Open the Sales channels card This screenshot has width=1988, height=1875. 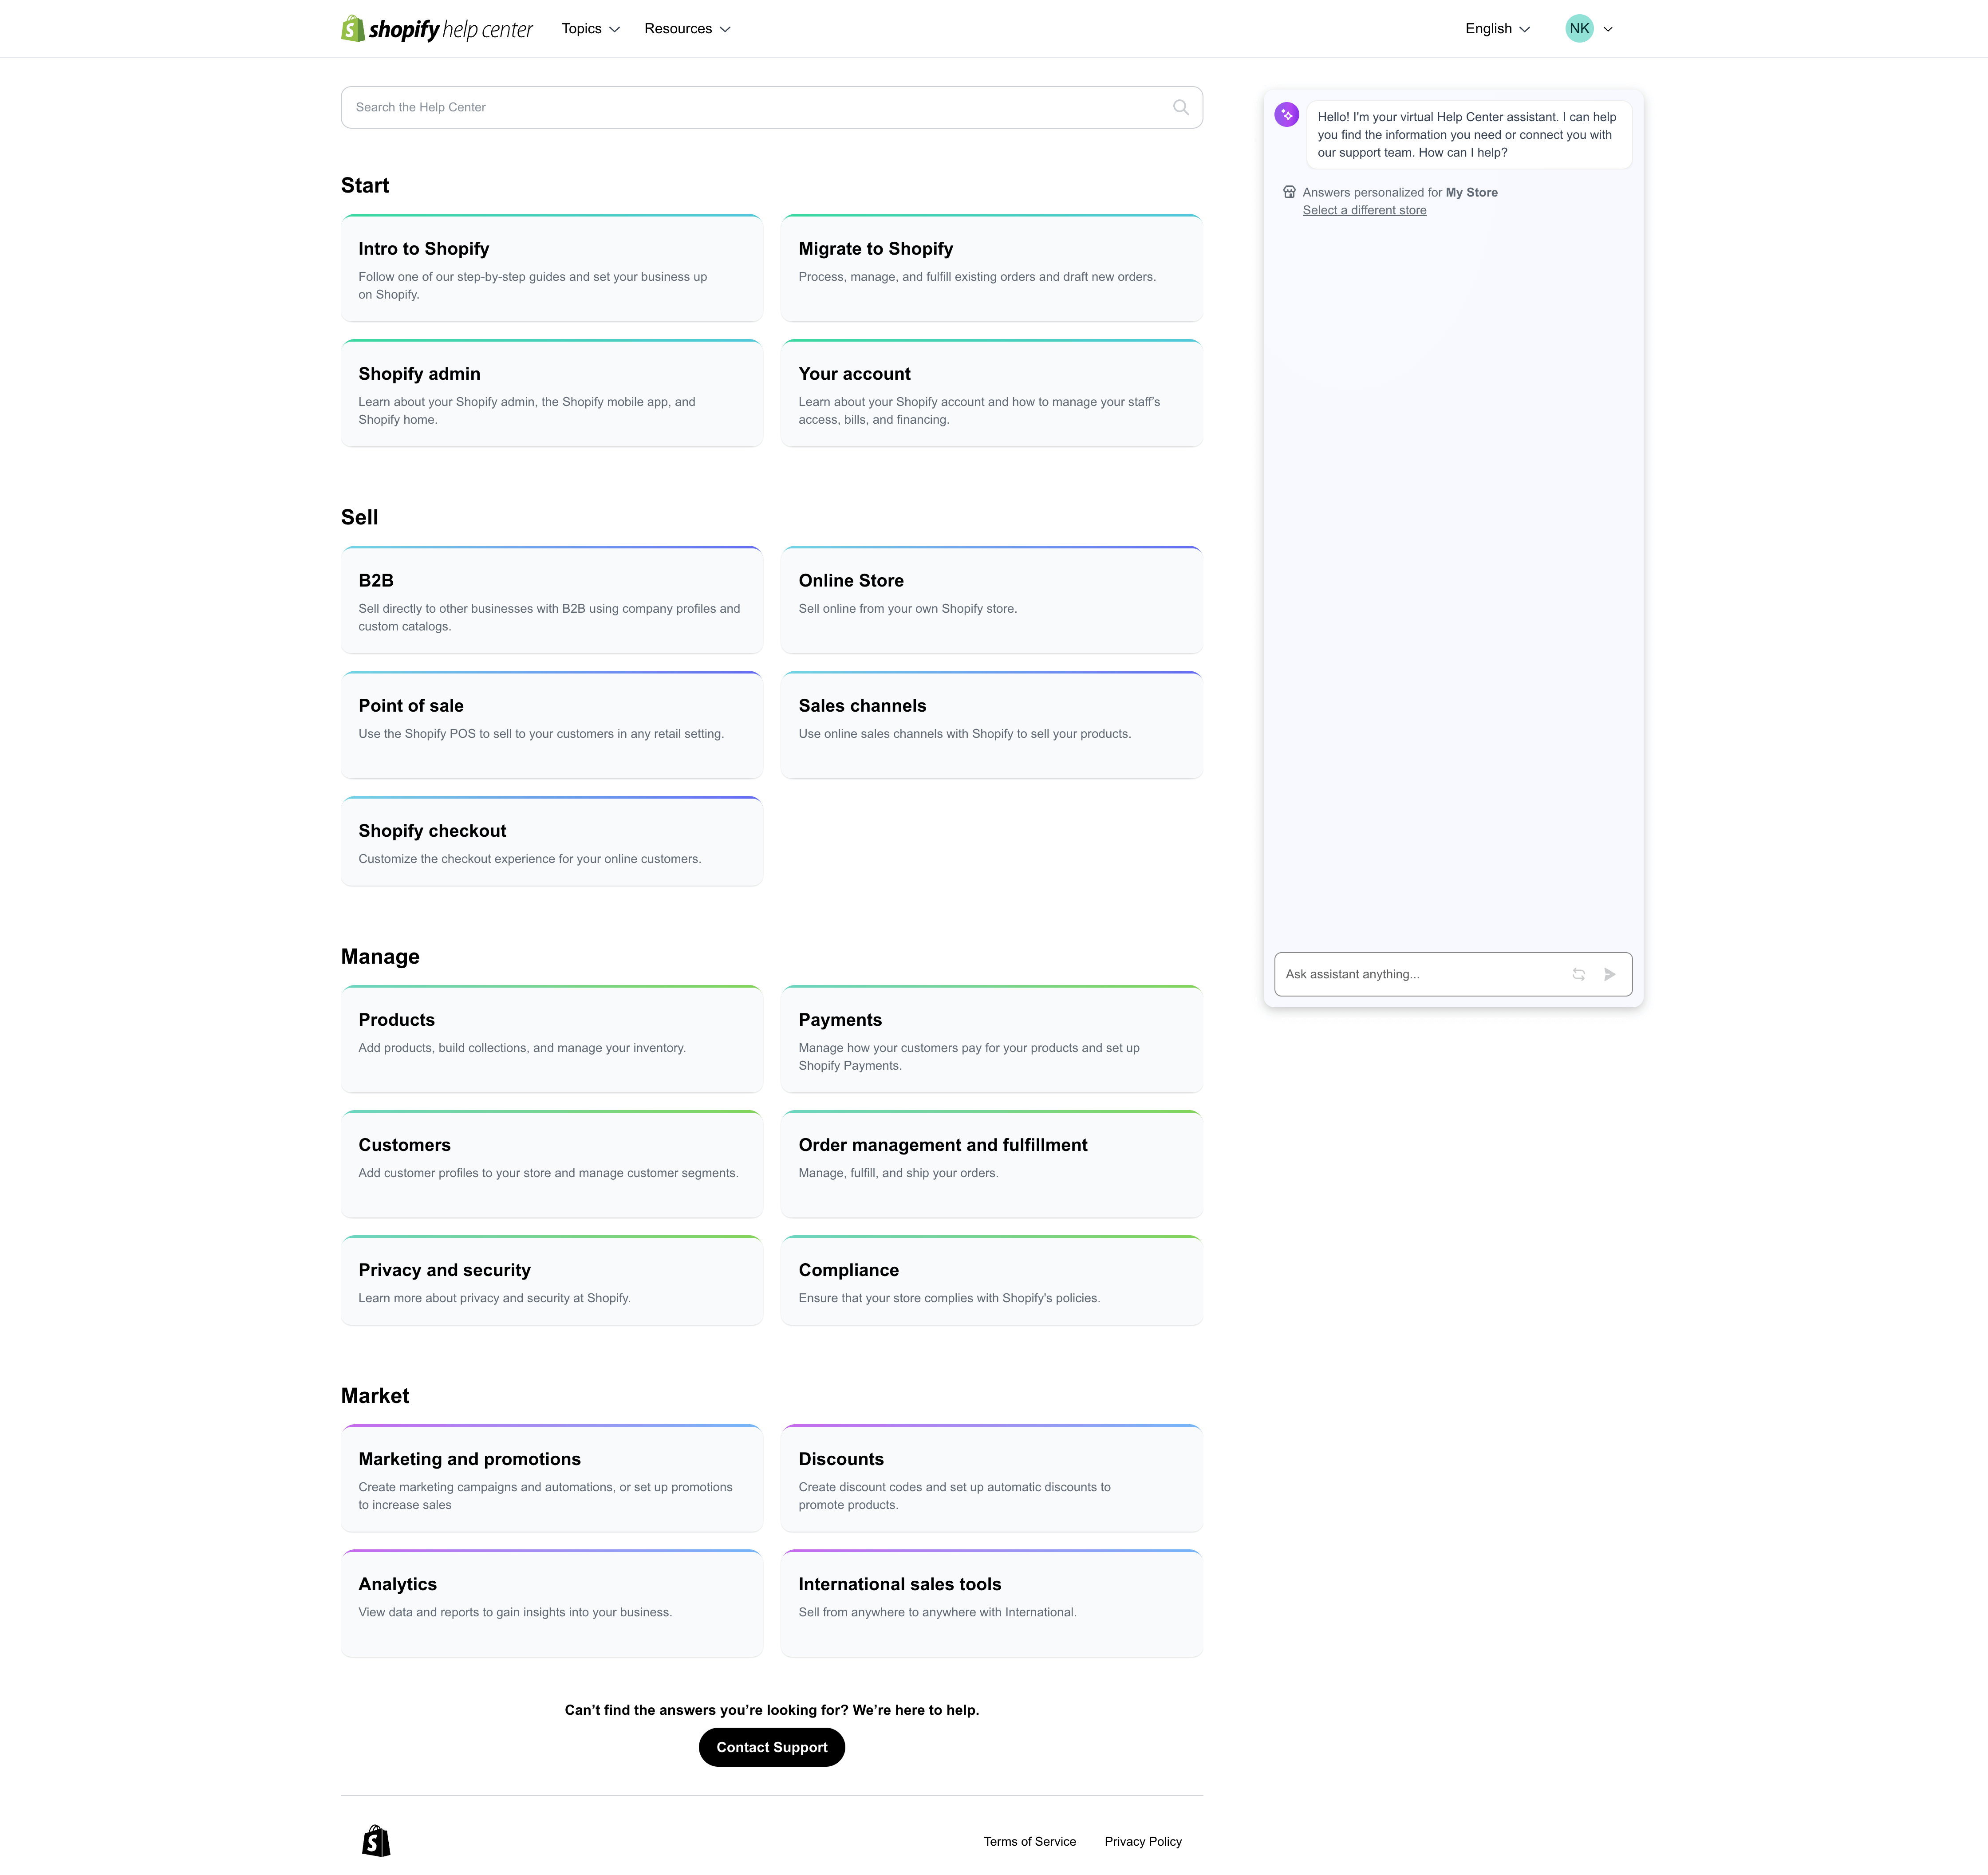click(992, 725)
